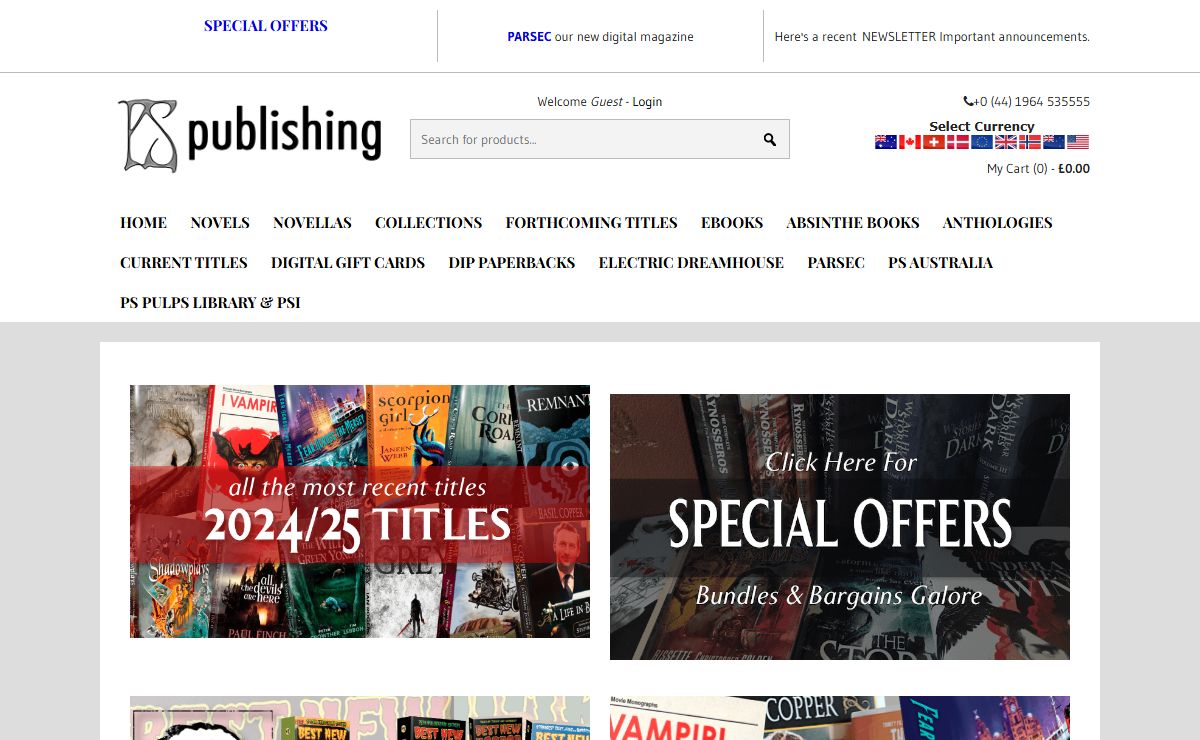Open the Special Offers bundles banner

click(x=840, y=527)
